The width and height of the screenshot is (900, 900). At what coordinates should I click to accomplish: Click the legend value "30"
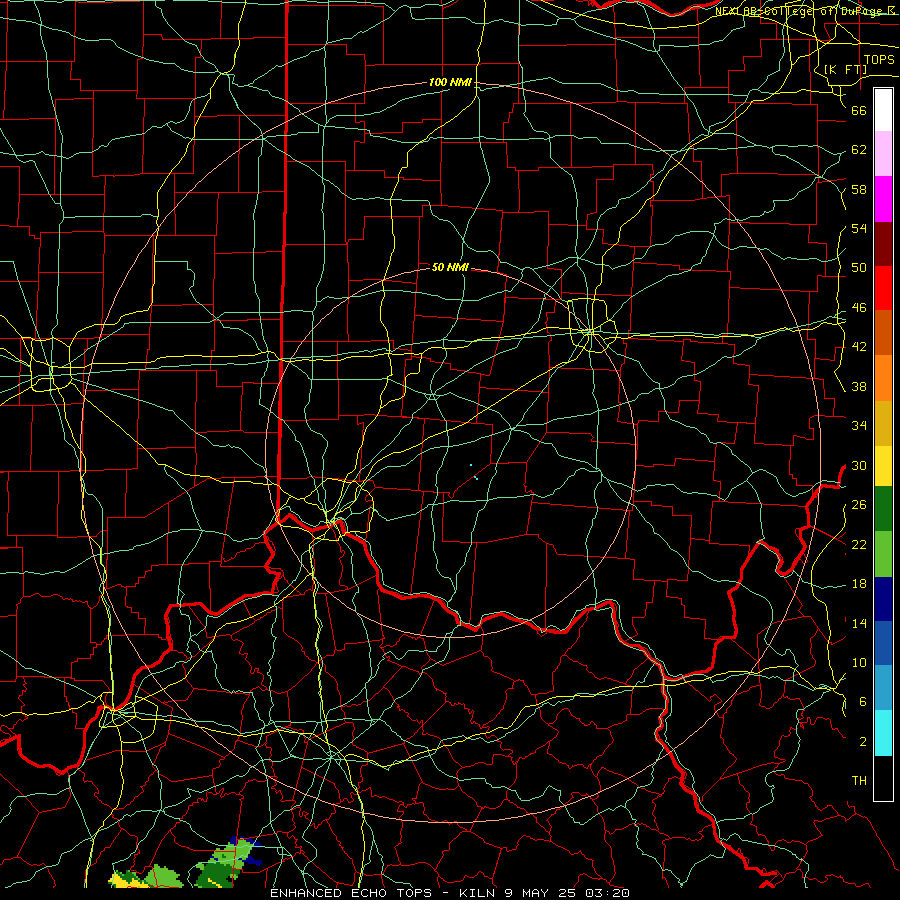click(859, 465)
